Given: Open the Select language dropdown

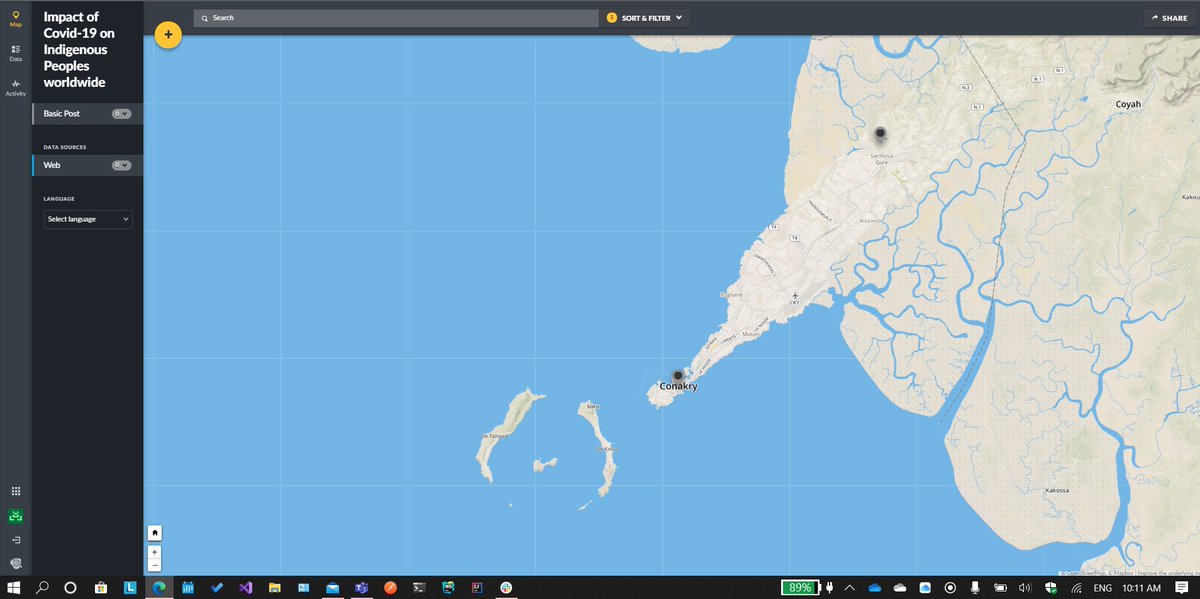Looking at the screenshot, I should point(88,218).
